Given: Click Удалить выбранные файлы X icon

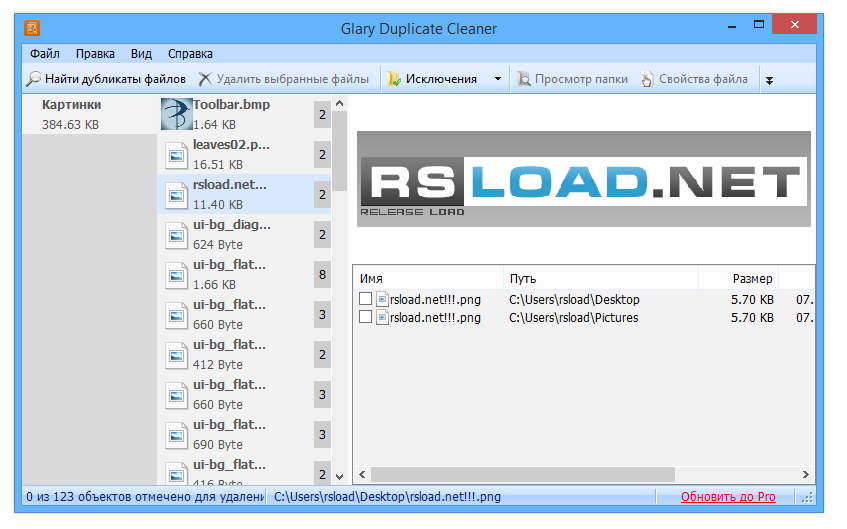Looking at the screenshot, I should coord(205,79).
